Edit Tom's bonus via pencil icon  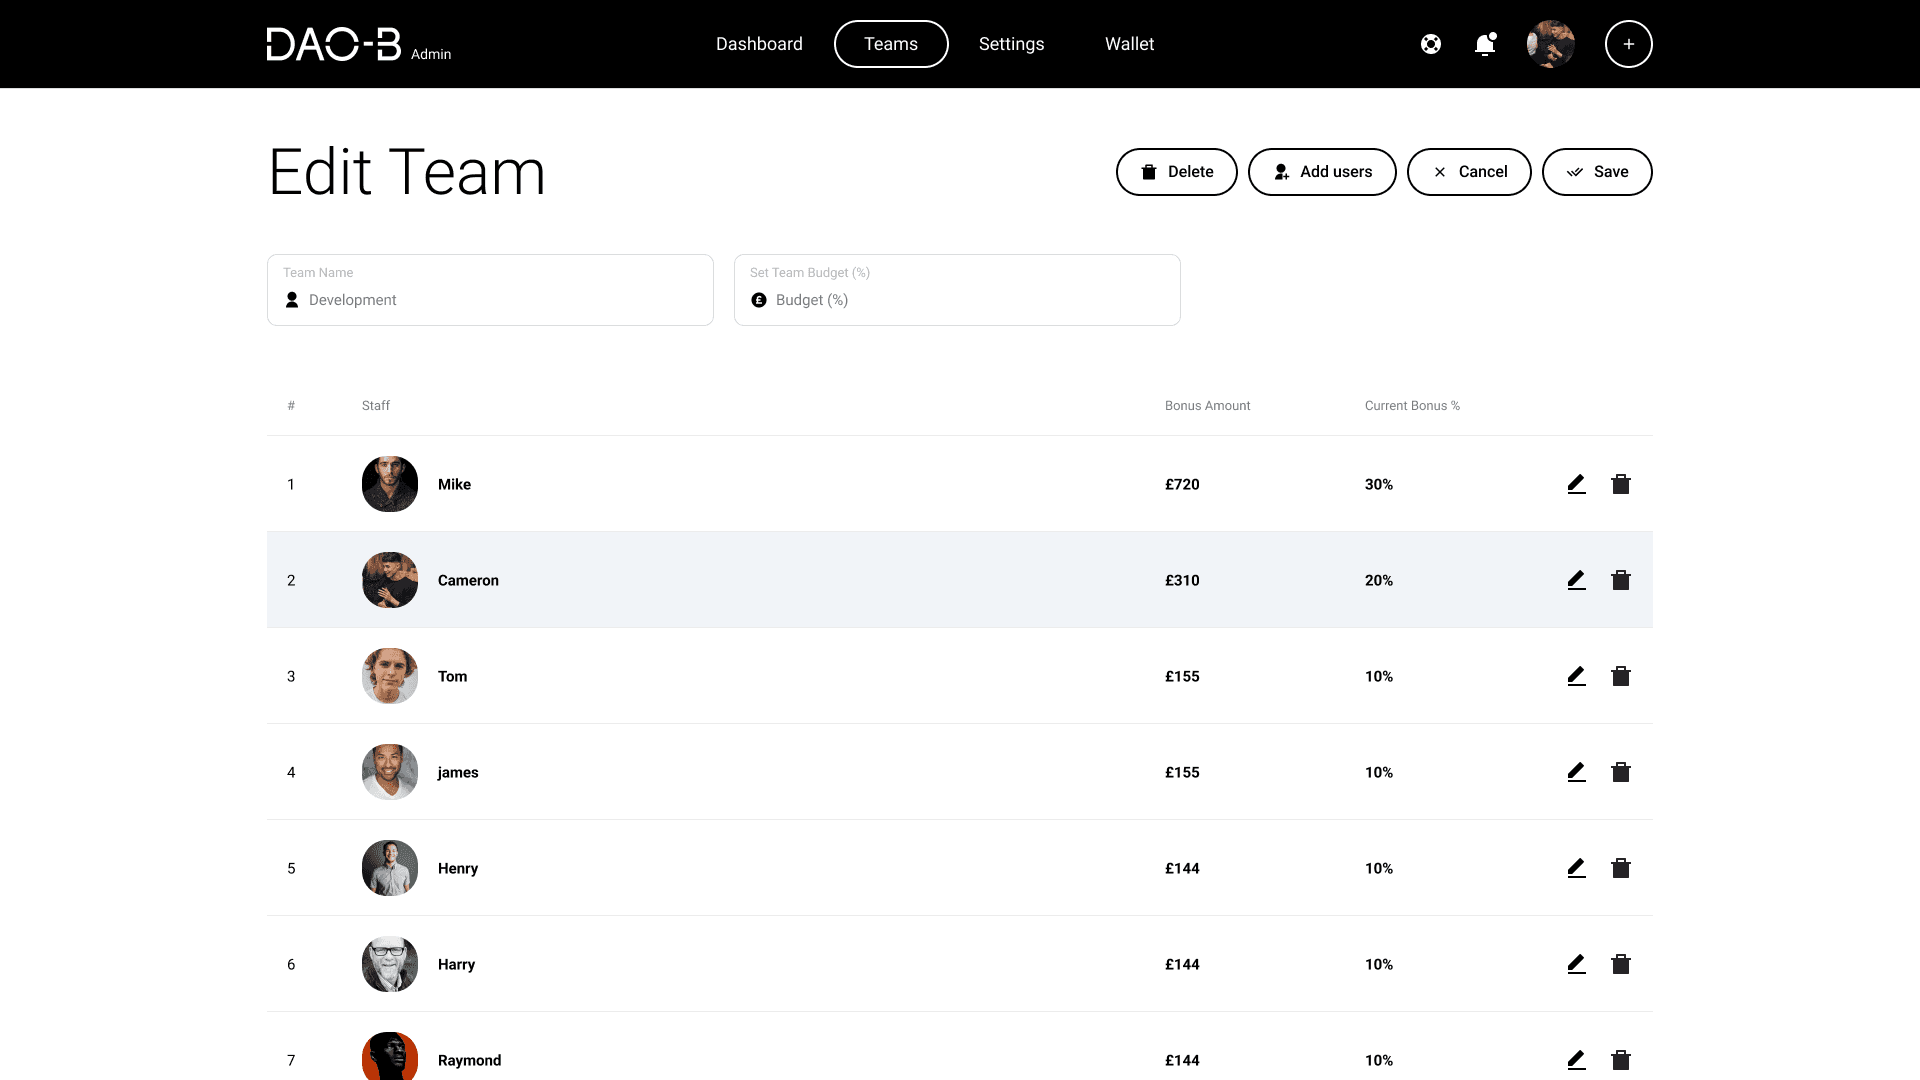point(1577,676)
